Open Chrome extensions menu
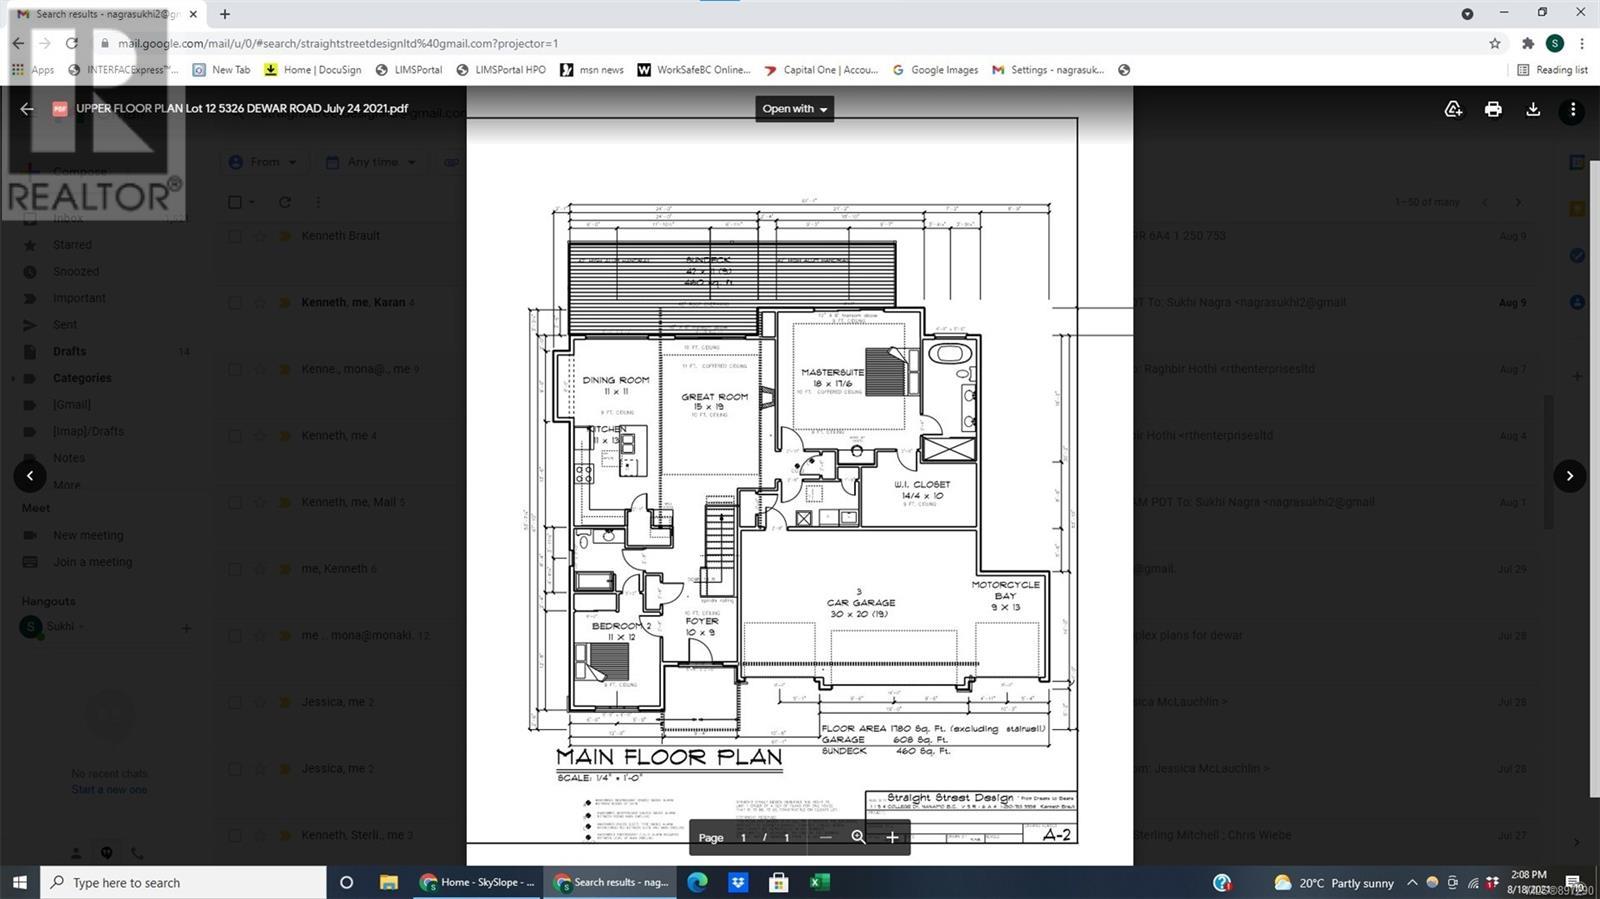The width and height of the screenshot is (1600, 899). 1527,43
